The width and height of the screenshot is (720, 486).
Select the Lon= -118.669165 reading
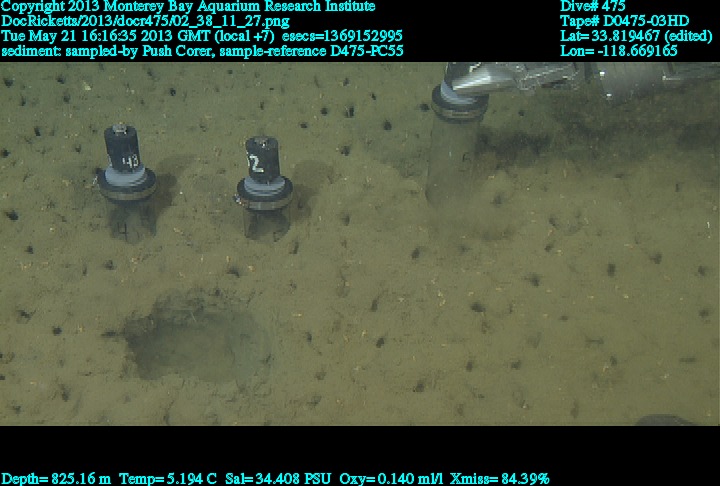[619, 51]
